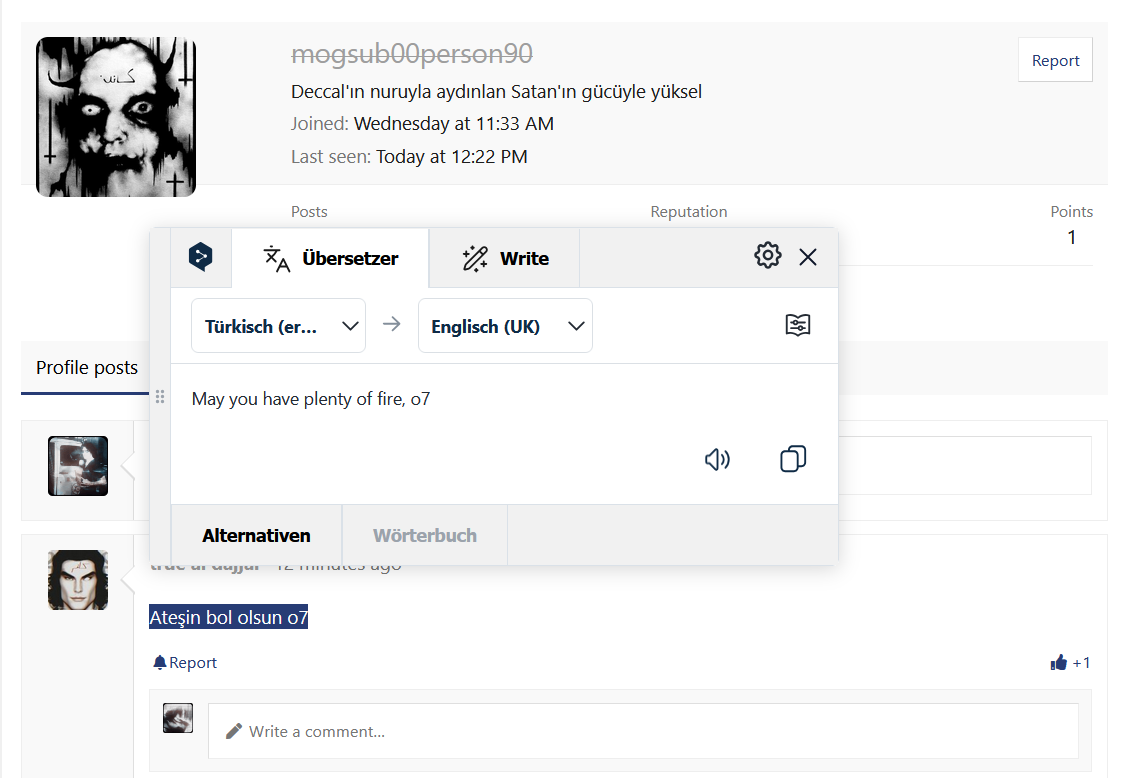The height and width of the screenshot is (778, 1122).
Task: Click the popup drag handle dots
Action: pyautogui.click(x=160, y=397)
